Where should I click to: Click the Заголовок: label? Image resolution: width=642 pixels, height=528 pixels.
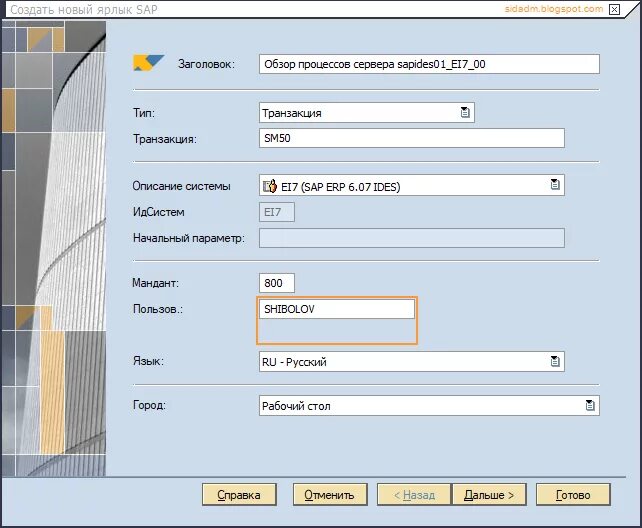[x=206, y=64]
